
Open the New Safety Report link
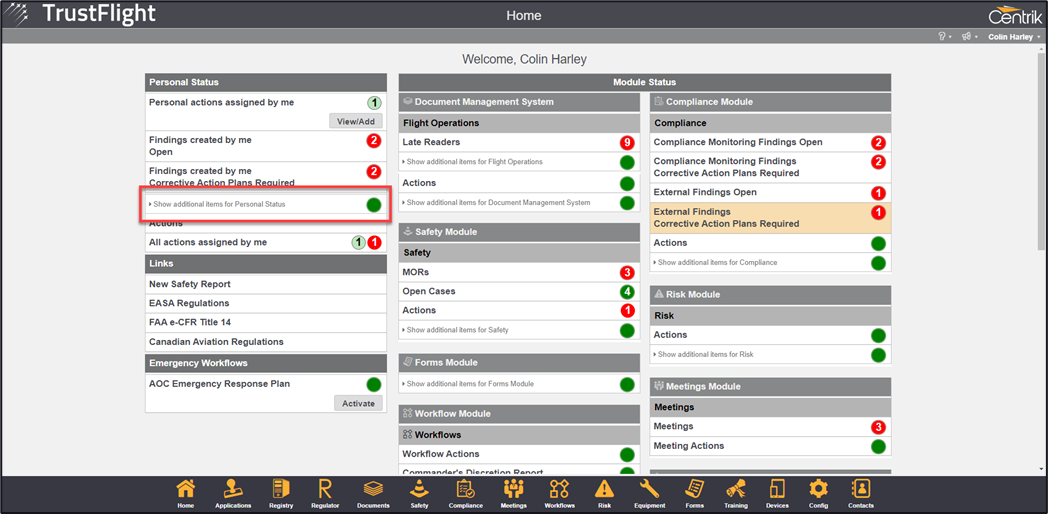[190, 284]
